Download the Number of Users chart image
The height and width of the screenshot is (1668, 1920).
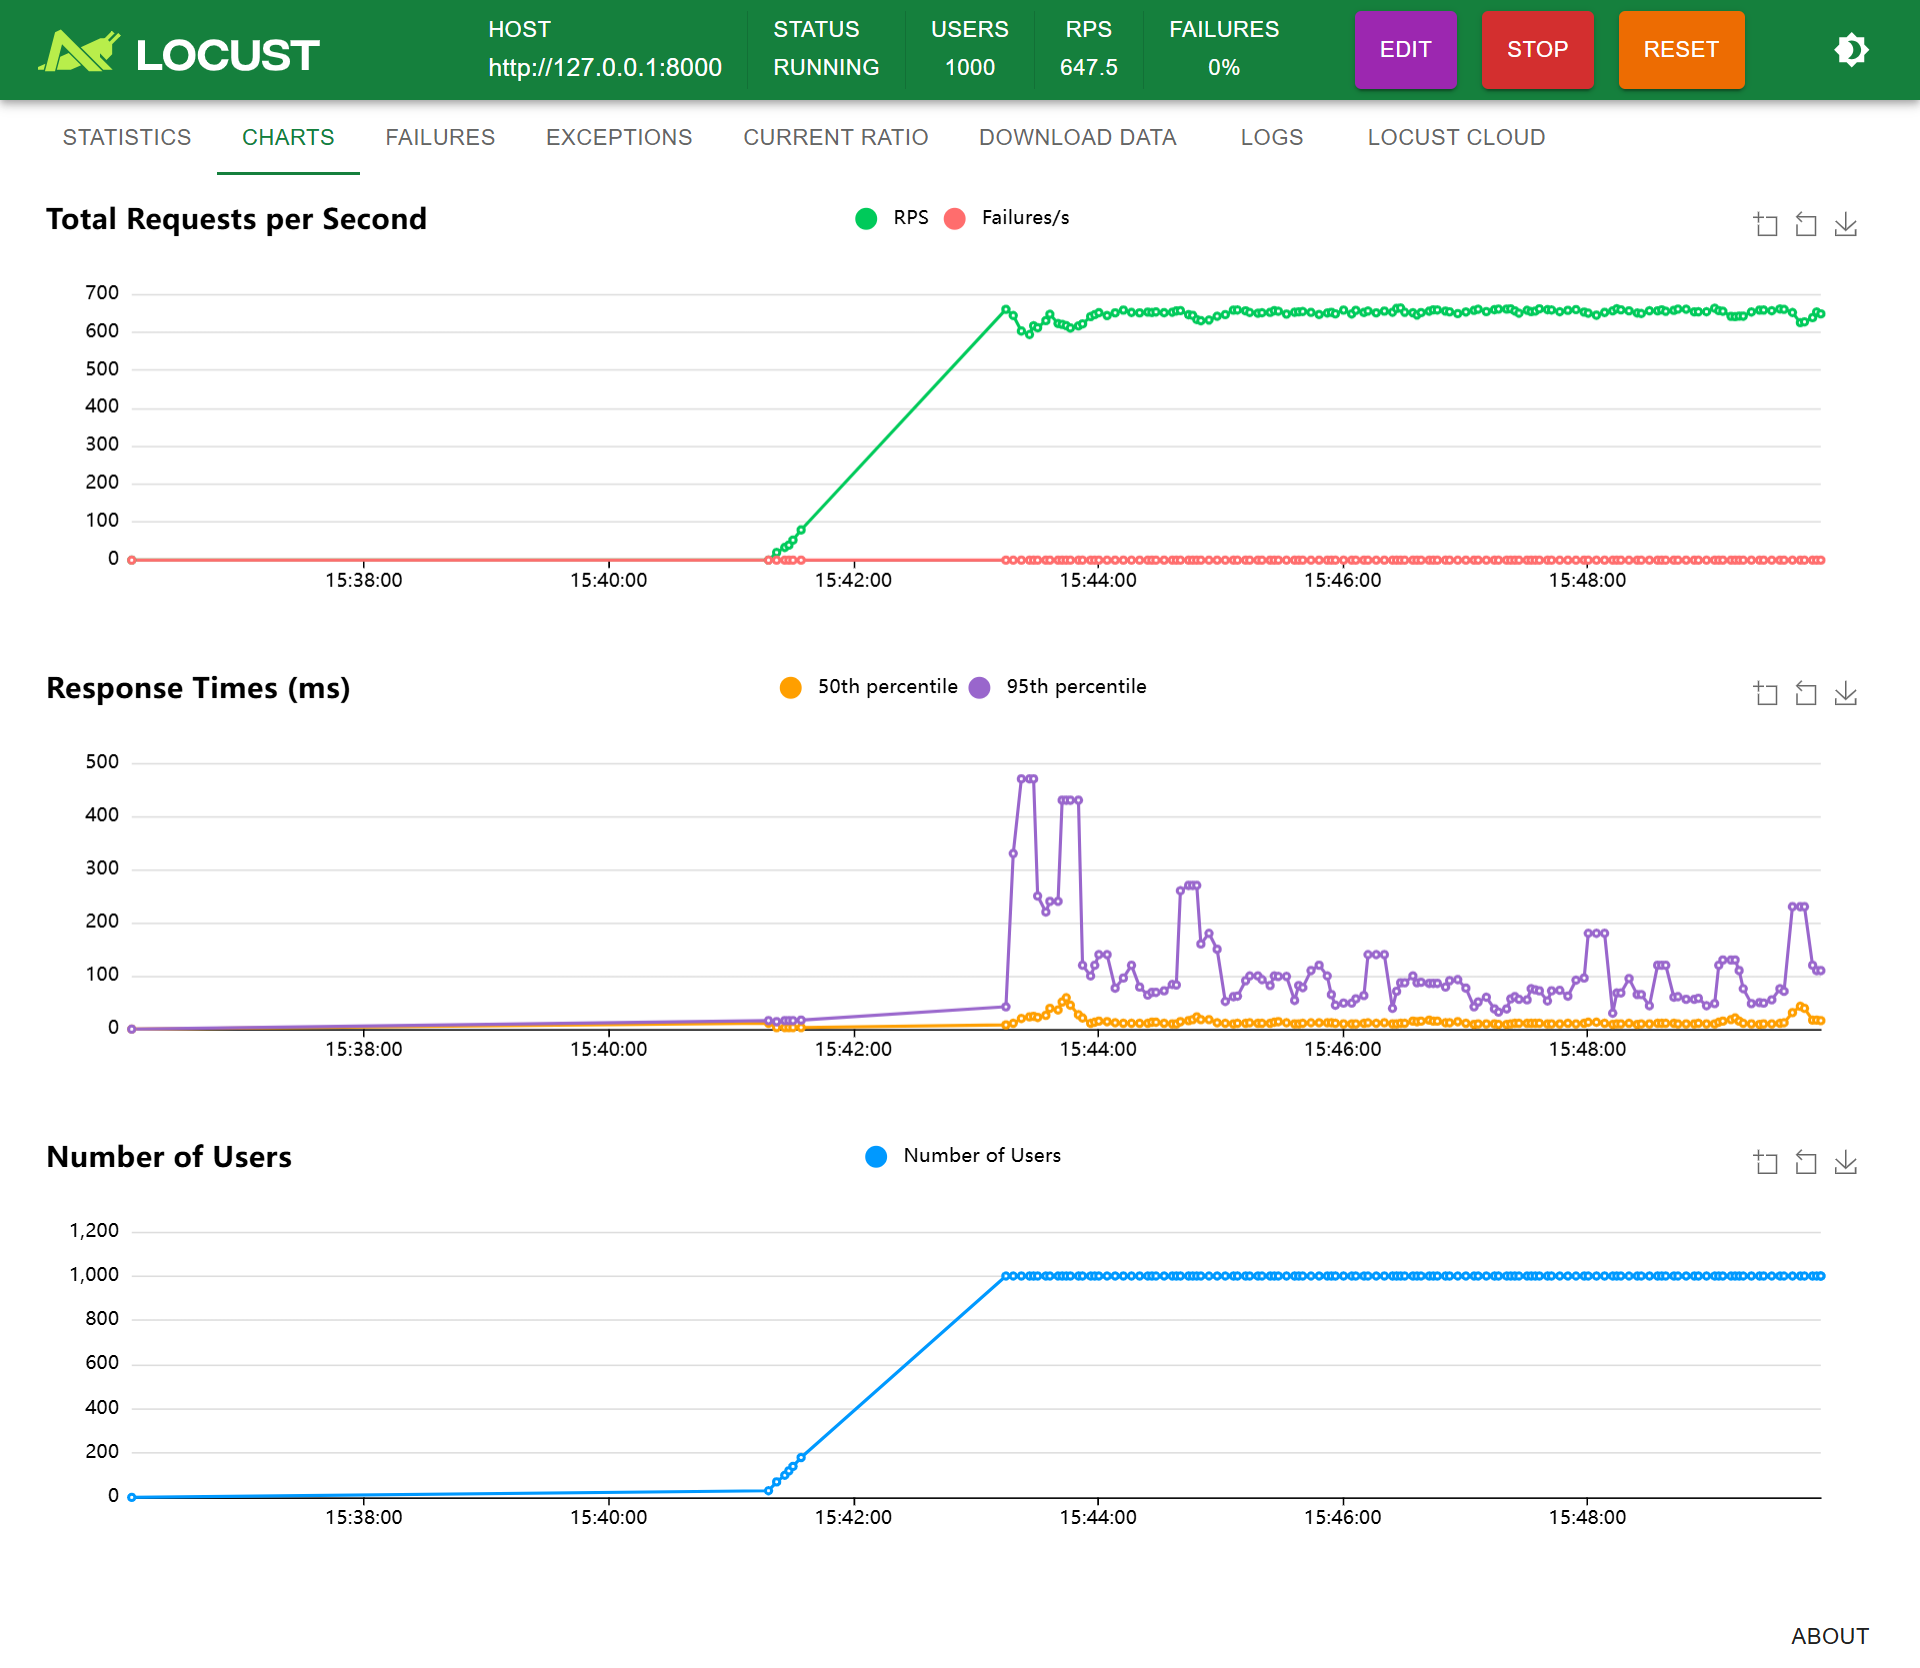(1845, 1163)
